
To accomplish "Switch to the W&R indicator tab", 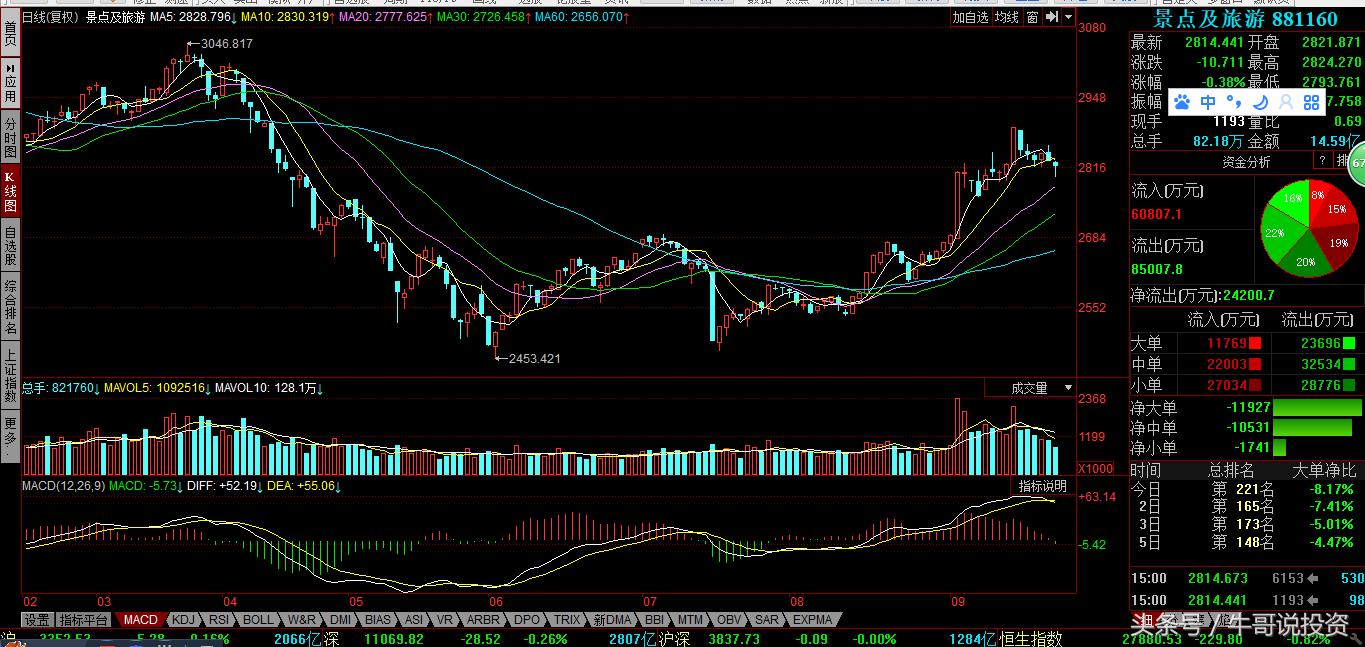I will (x=301, y=620).
